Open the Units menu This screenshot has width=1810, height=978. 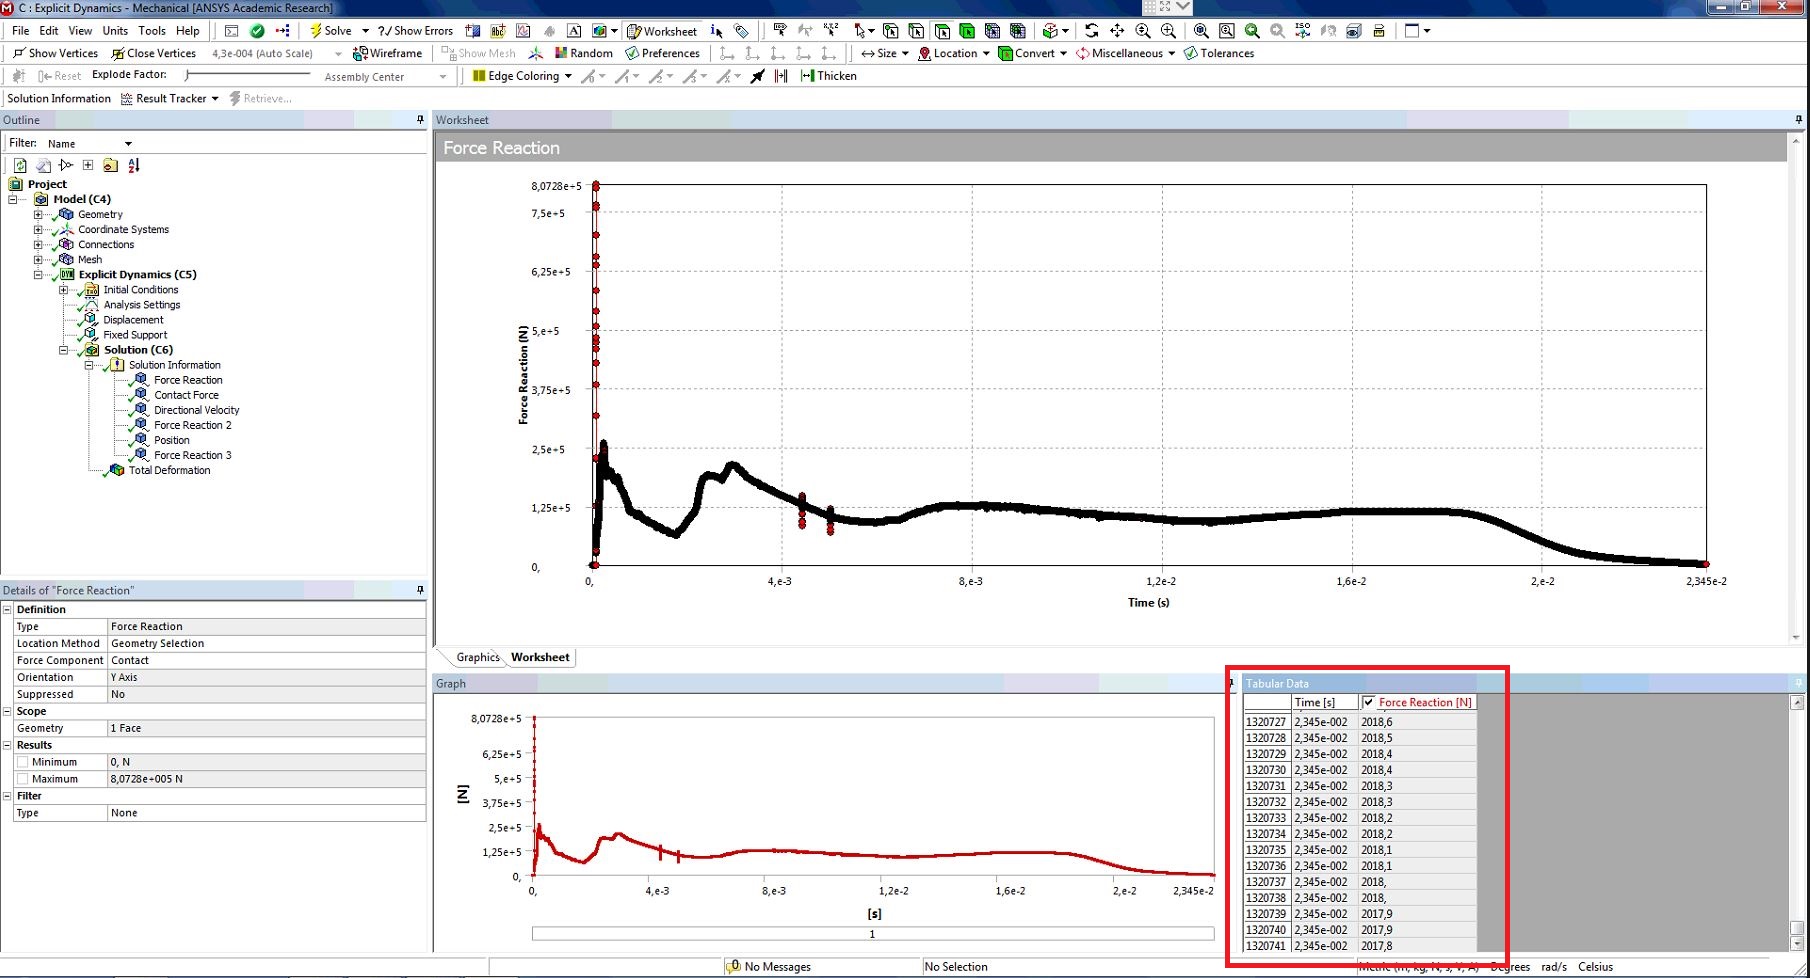click(x=115, y=31)
